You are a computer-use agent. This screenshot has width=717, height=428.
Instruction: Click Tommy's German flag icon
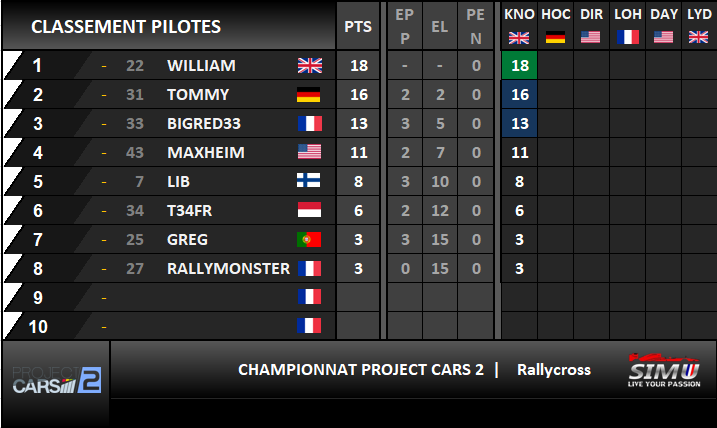coord(309,95)
